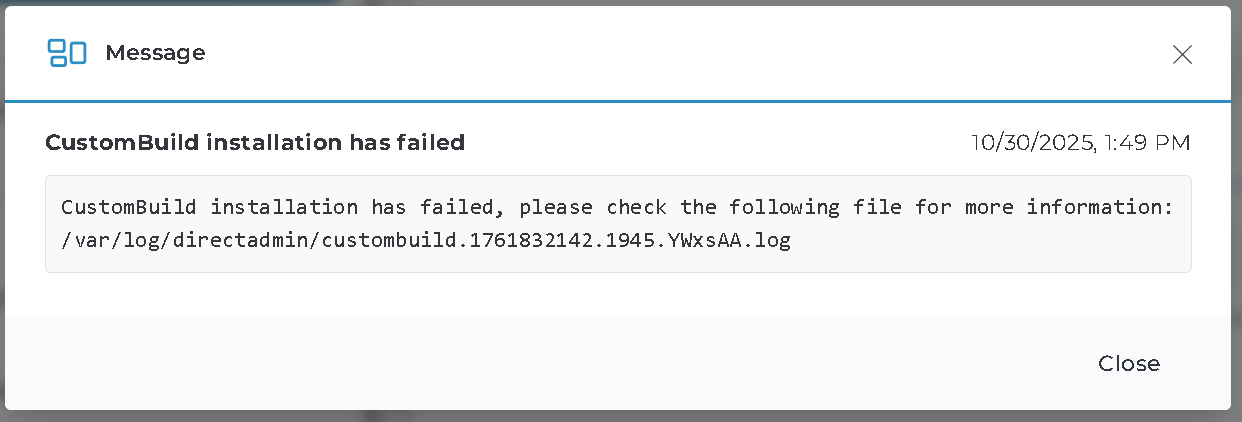The image size is (1242, 422).
Task: Click the "Message" dialog title text
Action: (x=155, y=53)
